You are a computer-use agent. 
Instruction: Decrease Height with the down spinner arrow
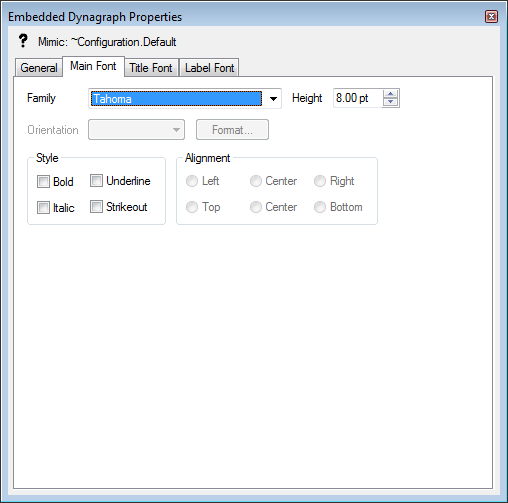coord(390,102)
